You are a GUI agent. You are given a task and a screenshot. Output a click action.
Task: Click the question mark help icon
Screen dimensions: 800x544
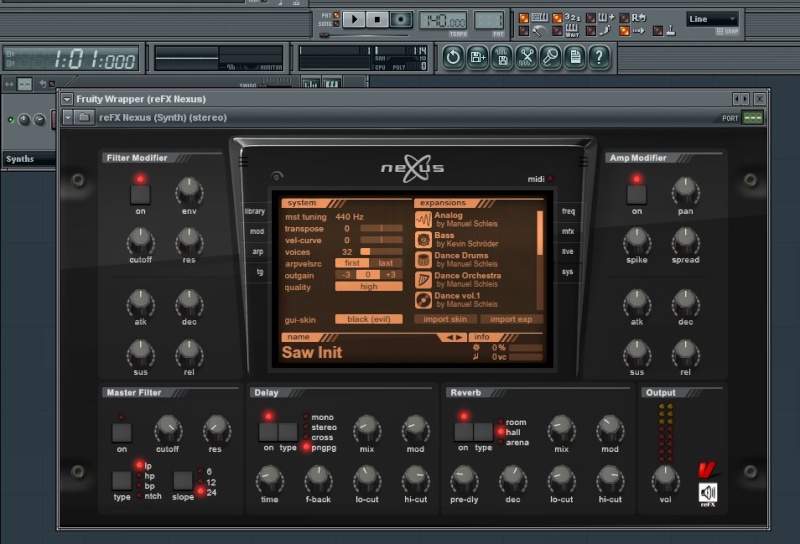(x=599, y=57)
